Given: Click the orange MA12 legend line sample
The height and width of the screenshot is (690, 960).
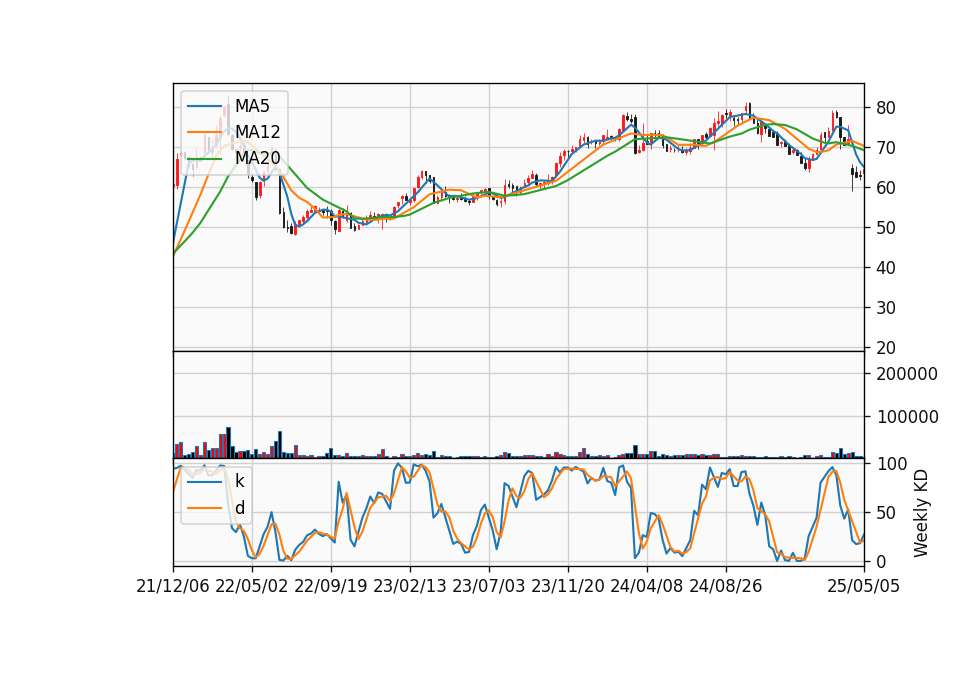Looking at the screenshot, I should 204,132.
